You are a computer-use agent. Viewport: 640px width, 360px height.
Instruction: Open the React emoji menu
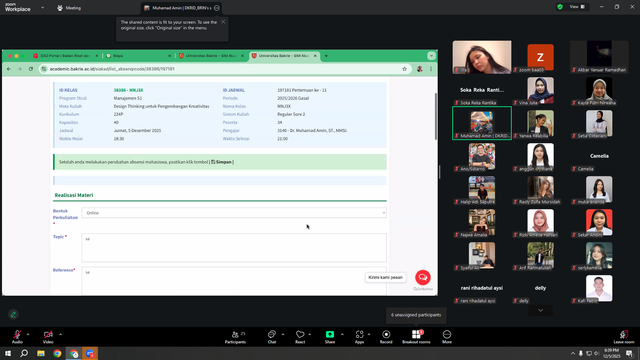click(x=300, y=337)
